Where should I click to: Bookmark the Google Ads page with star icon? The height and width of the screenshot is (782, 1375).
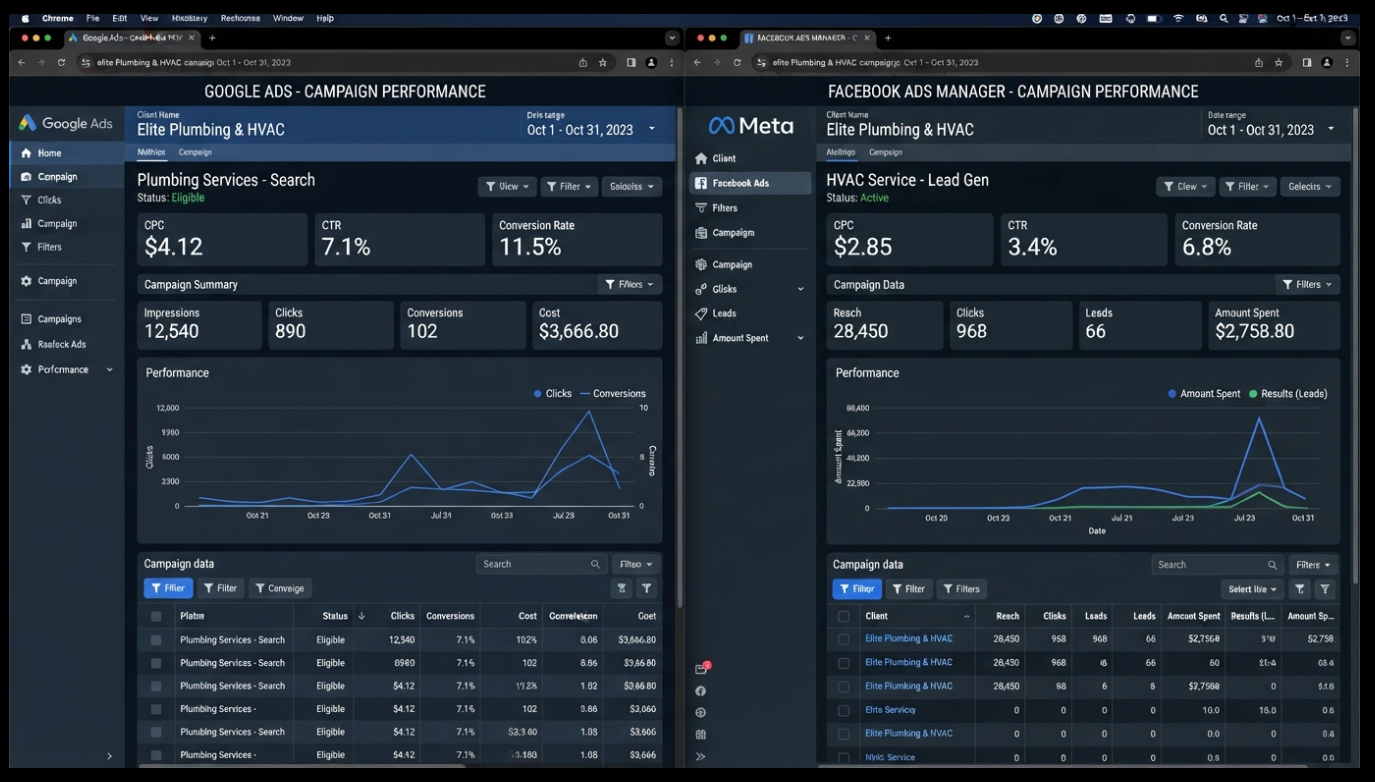[x=603, y=62]
